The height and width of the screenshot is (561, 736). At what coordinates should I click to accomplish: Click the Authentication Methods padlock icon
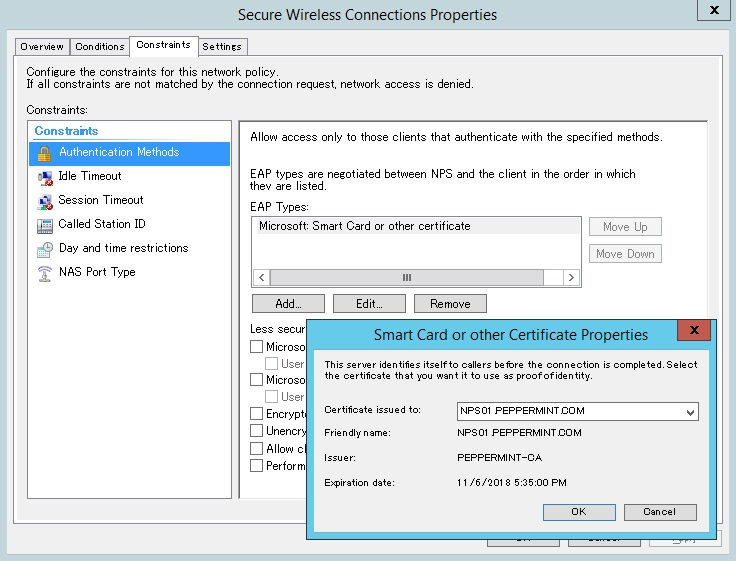[x=43, y=153]
